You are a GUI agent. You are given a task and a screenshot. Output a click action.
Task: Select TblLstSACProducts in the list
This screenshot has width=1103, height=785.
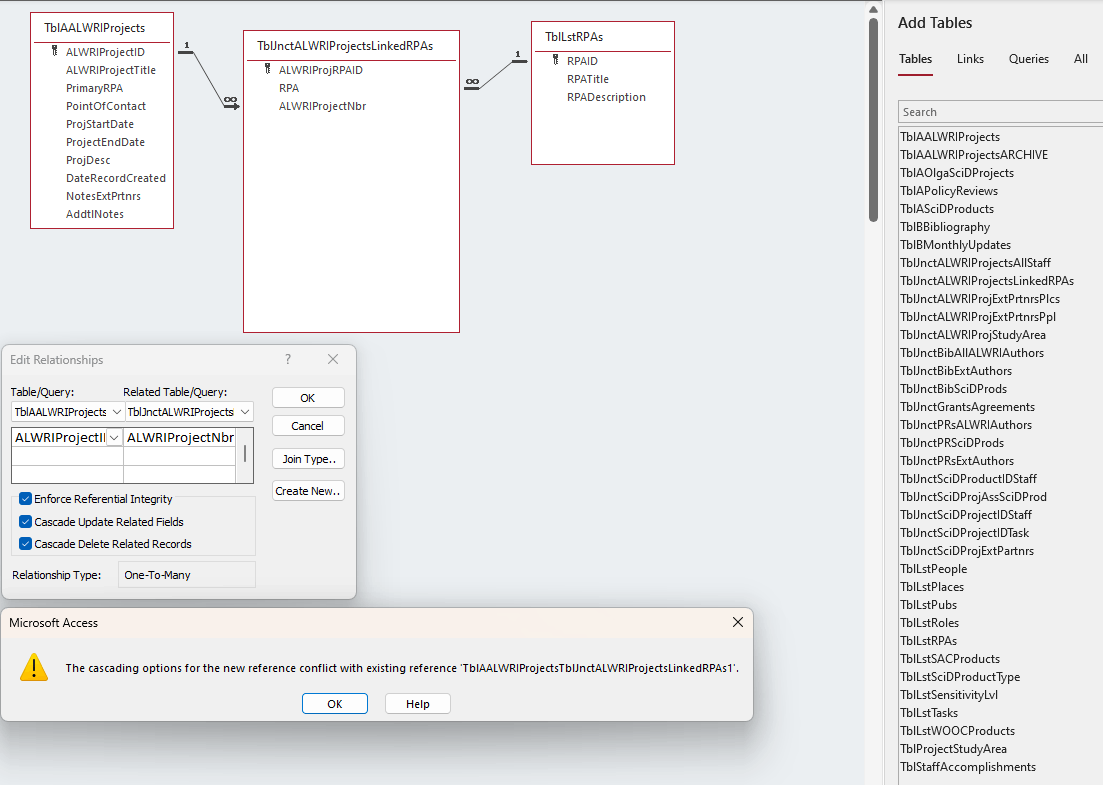coord(950,659)
